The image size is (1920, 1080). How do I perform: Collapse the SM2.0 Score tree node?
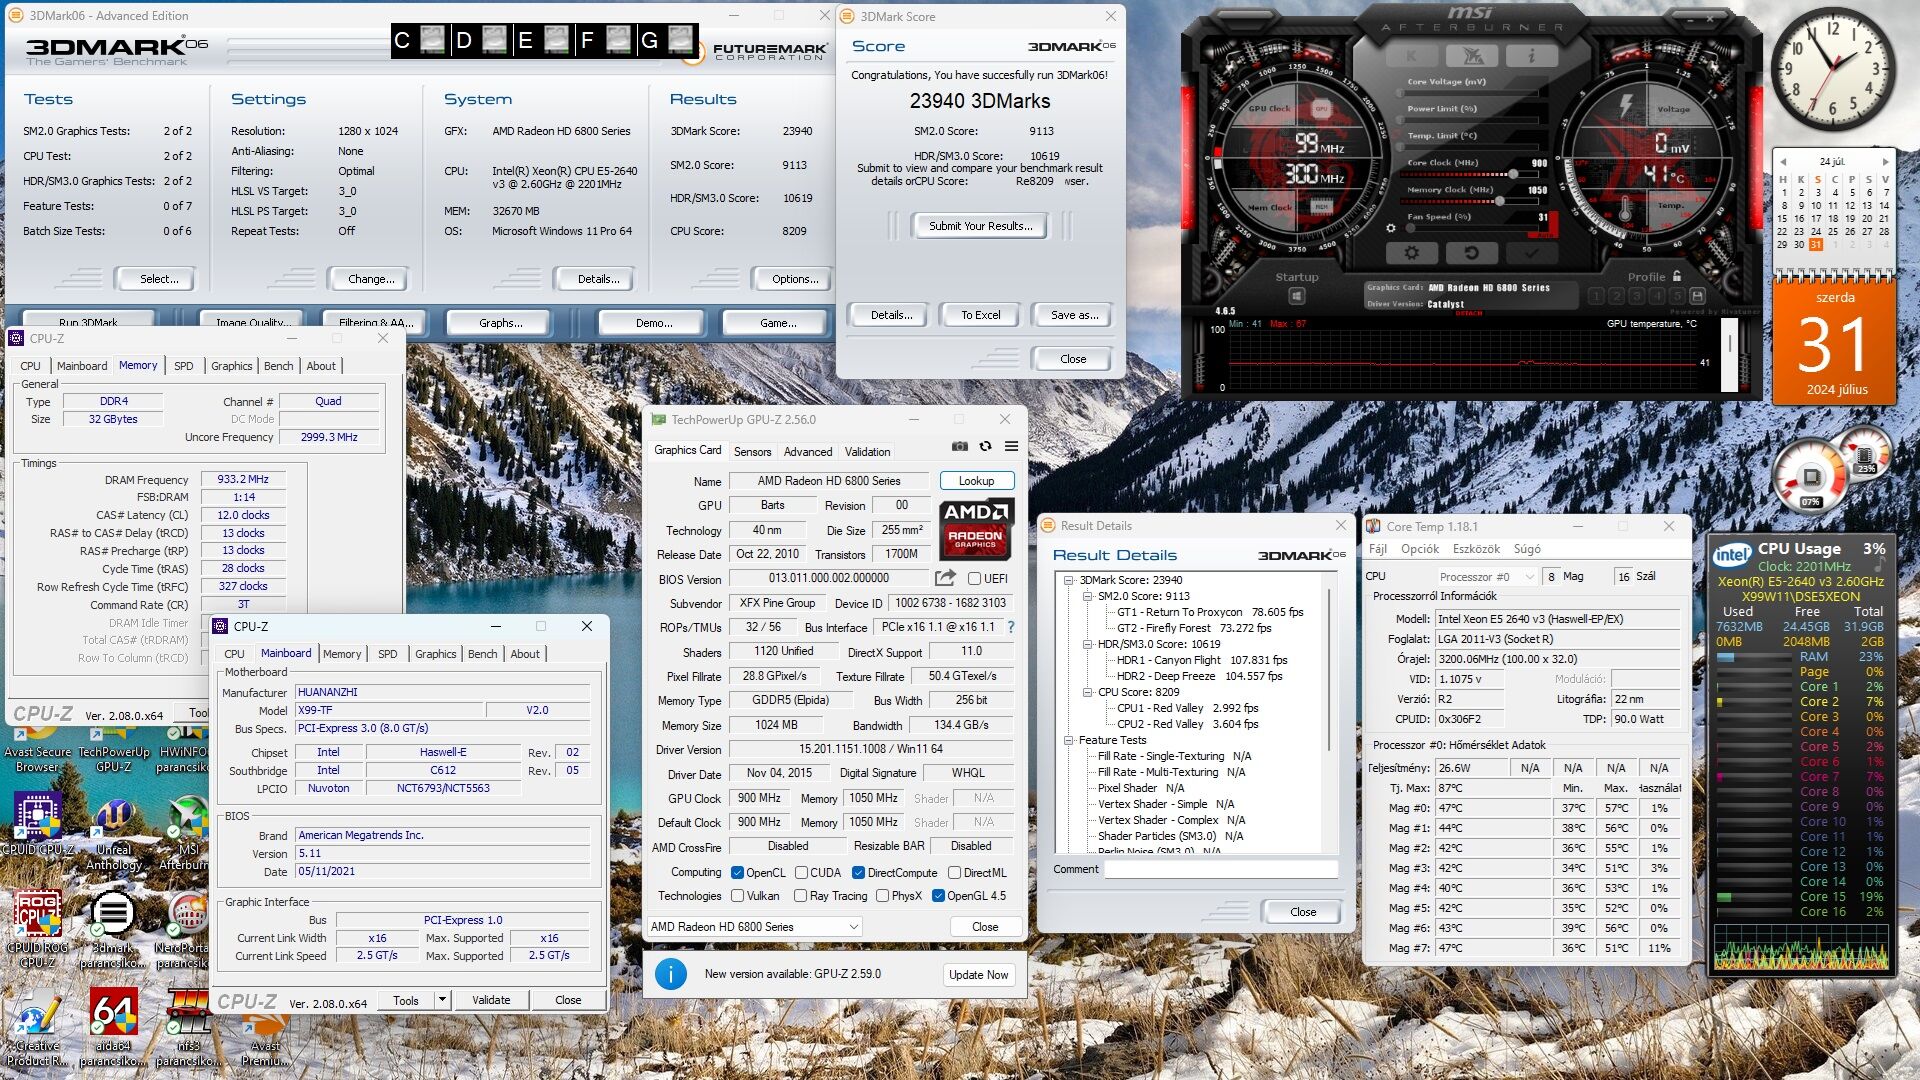(1087, 596)
